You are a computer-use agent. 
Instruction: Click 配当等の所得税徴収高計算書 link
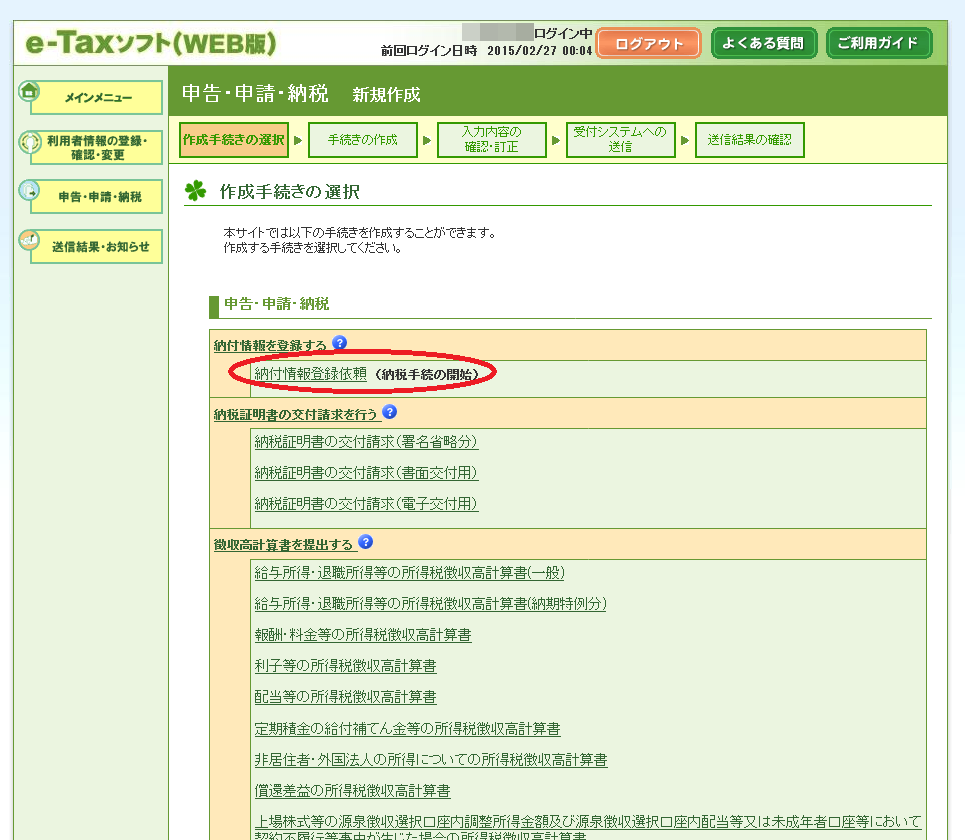[345, 697]
